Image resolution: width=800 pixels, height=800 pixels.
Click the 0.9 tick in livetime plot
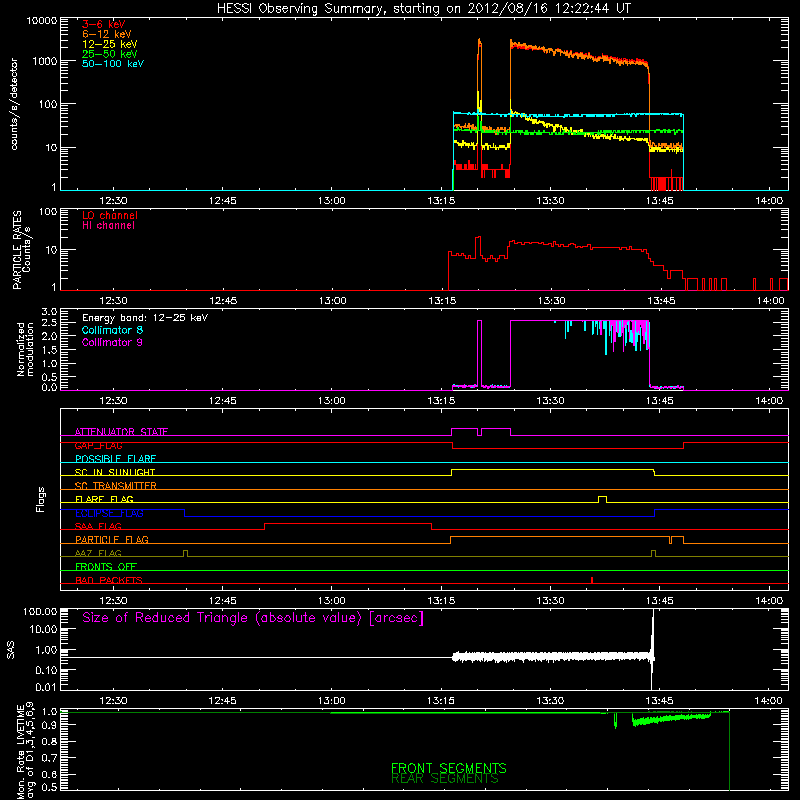(x=49, y=725)
